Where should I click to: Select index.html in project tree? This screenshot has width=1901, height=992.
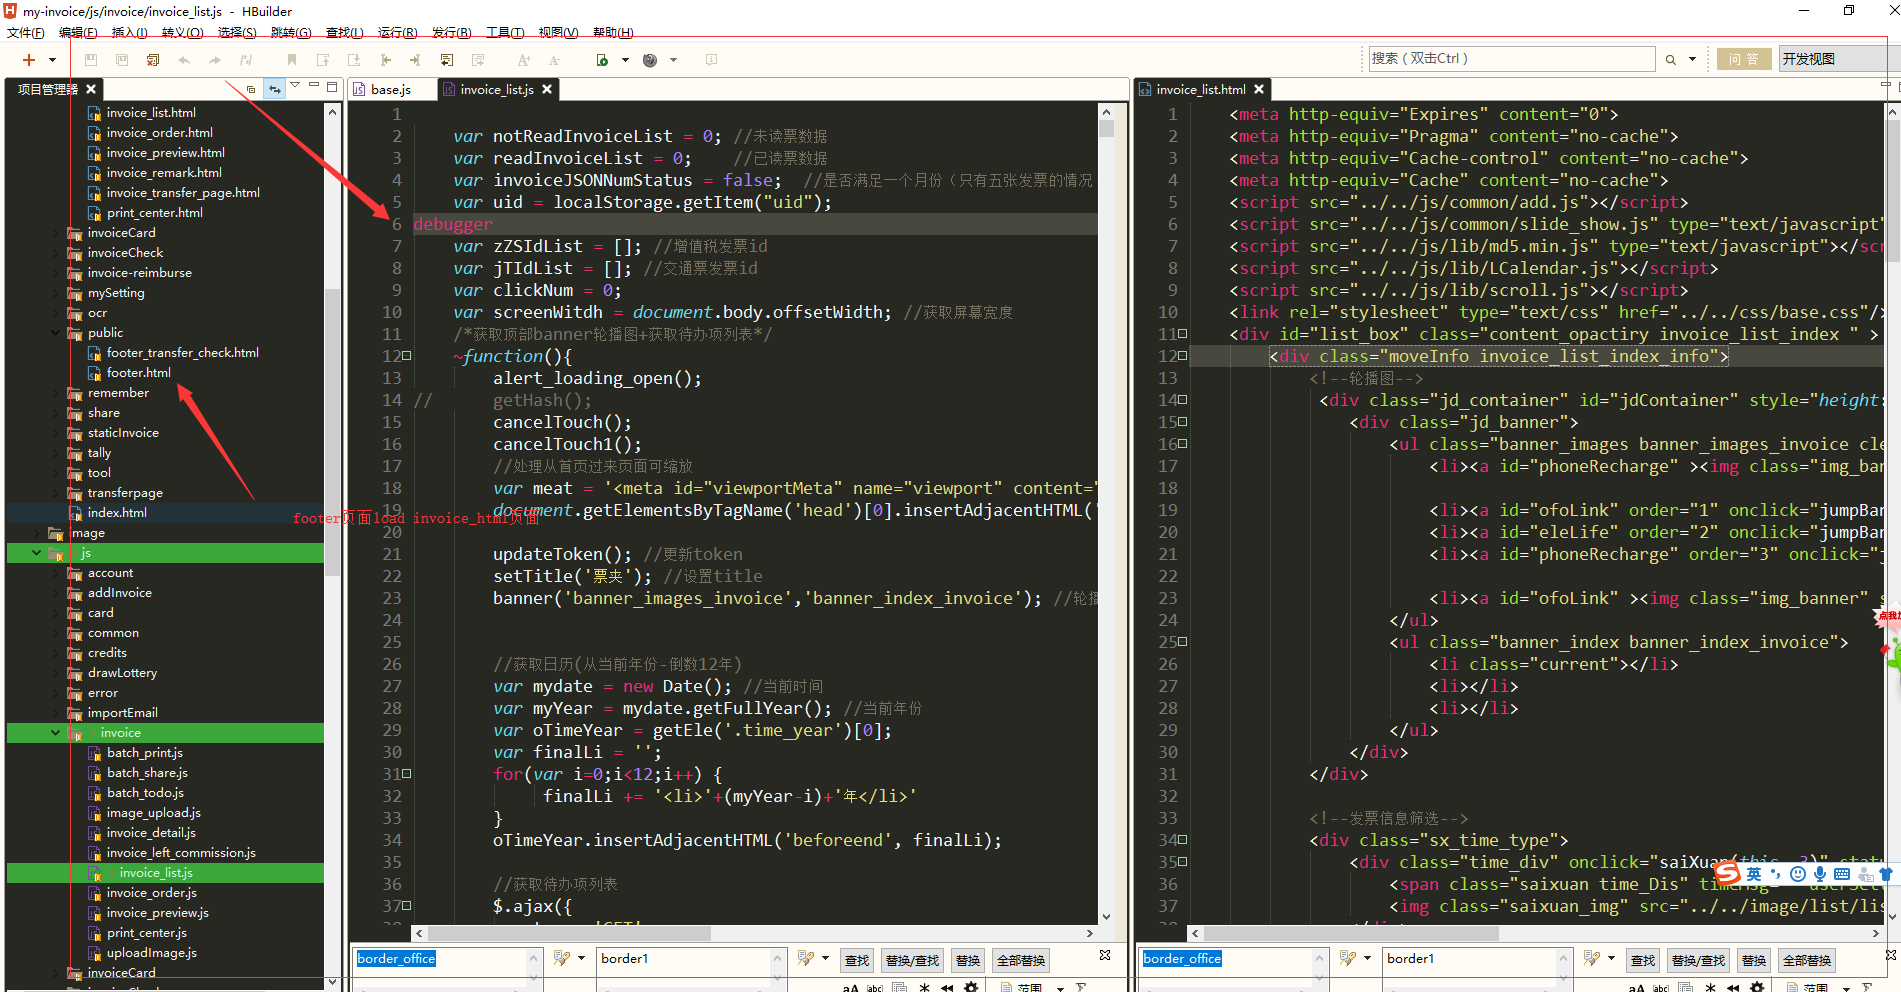point(117,513)
